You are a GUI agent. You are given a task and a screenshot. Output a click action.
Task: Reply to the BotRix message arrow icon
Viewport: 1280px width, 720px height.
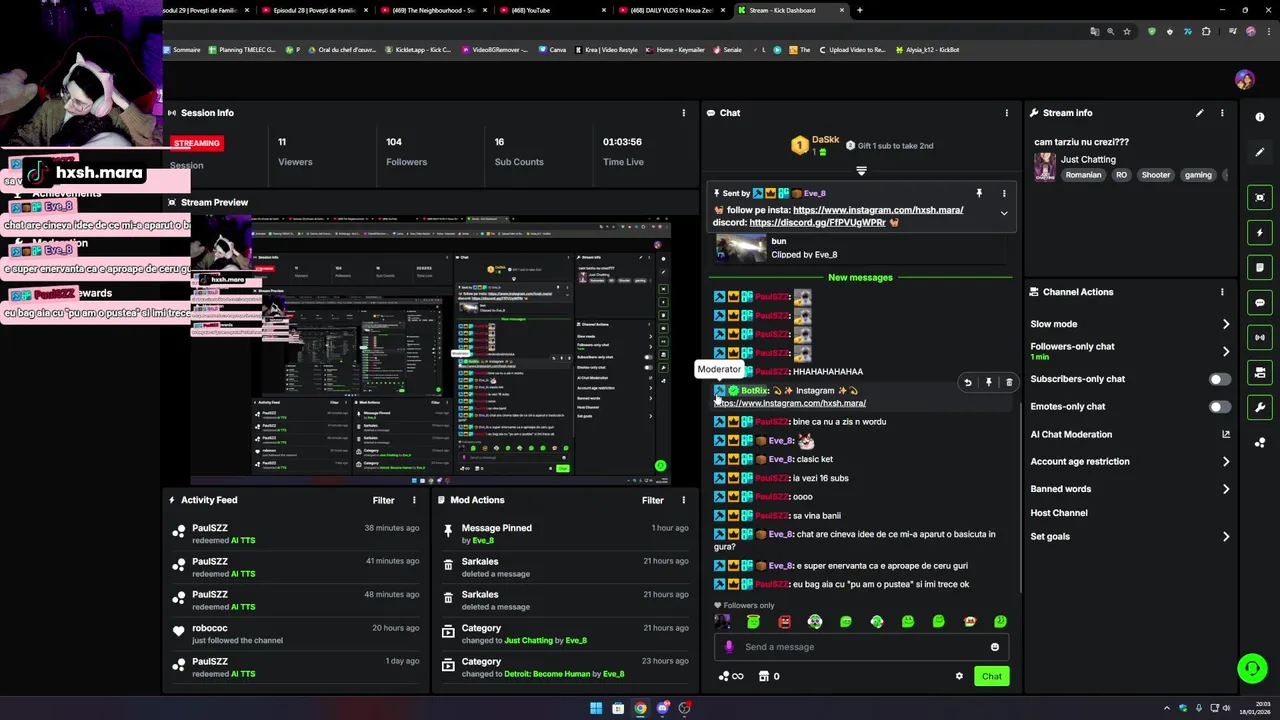[x=967, y=382]
